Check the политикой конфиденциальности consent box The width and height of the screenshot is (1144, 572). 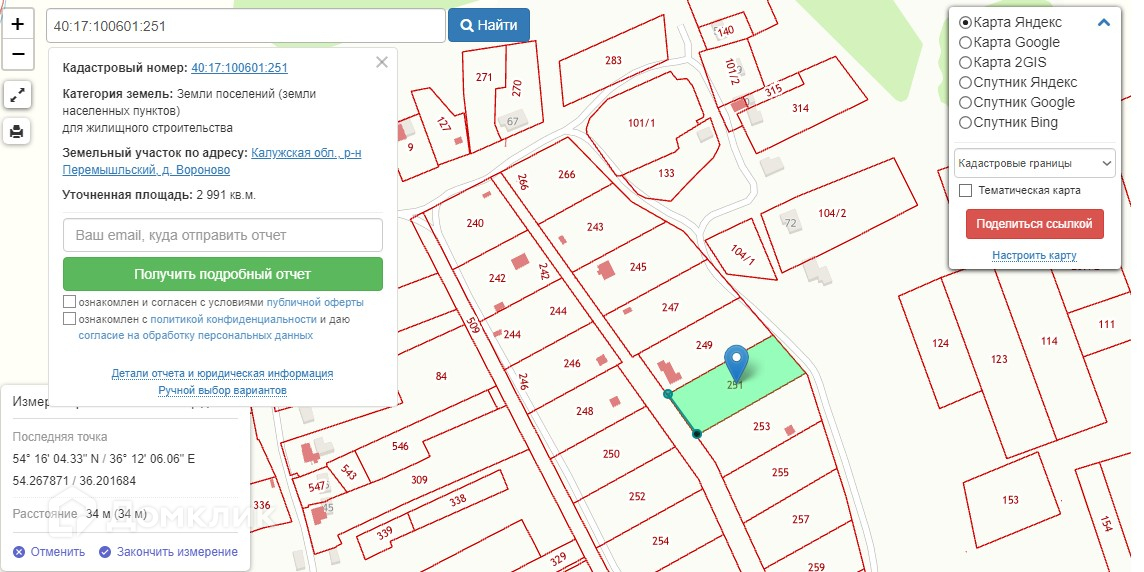click(69, 319)
